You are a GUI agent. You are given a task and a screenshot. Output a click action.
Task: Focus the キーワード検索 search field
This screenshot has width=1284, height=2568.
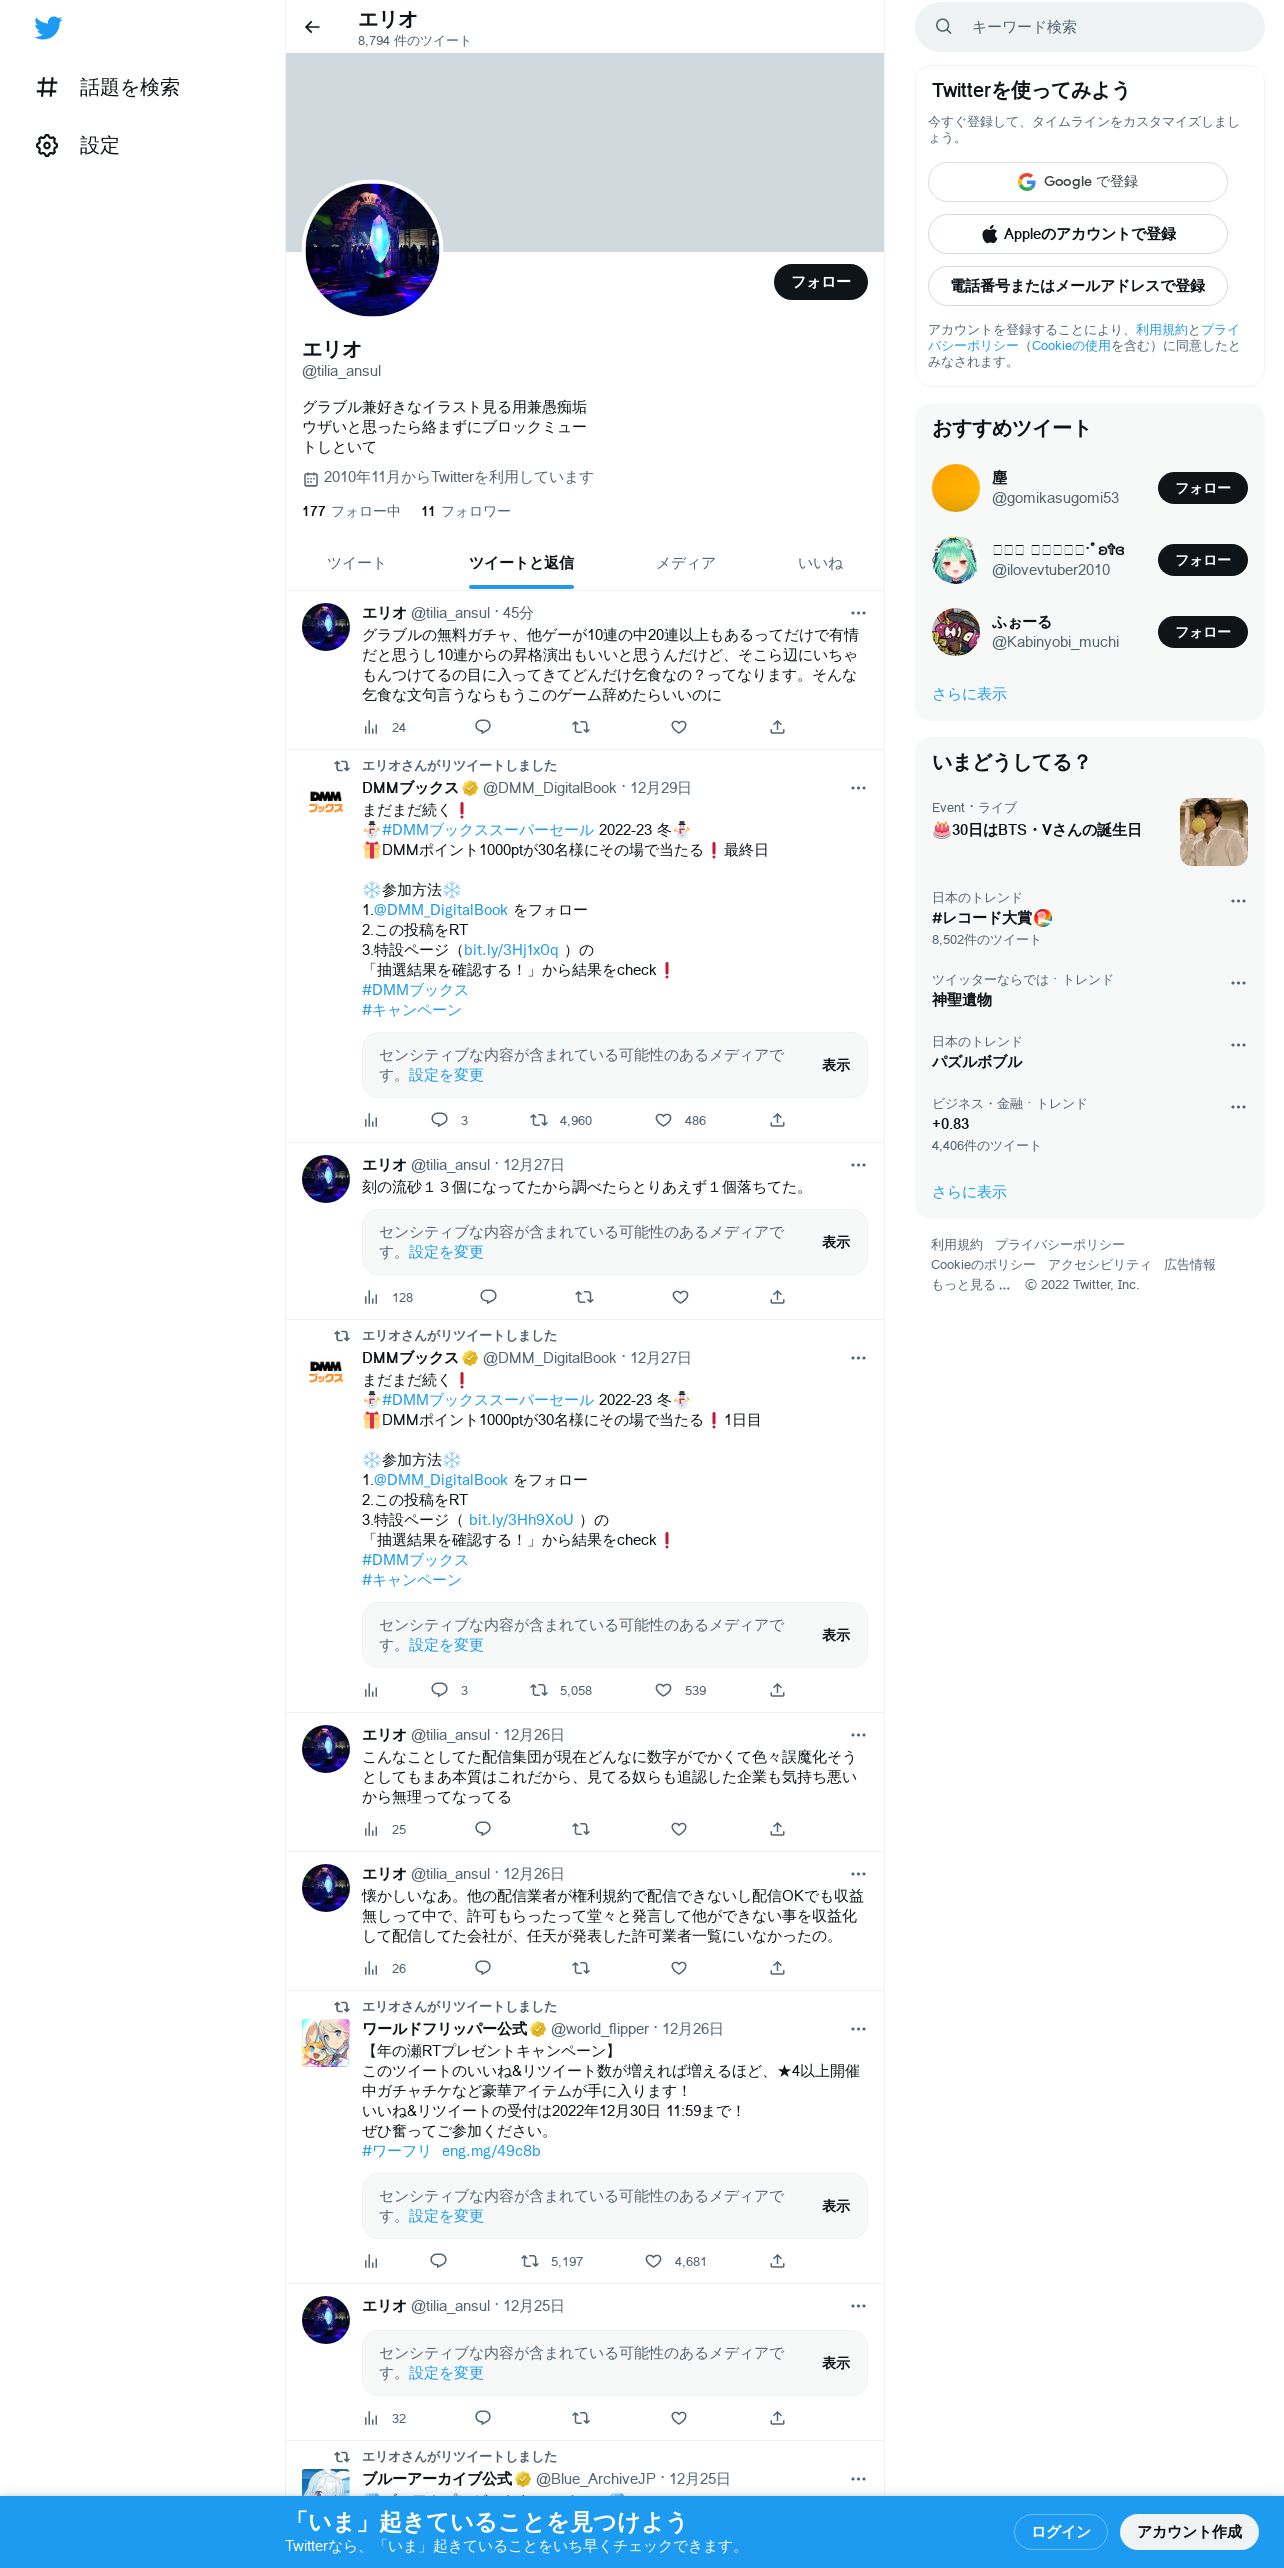click(1090, 27)
